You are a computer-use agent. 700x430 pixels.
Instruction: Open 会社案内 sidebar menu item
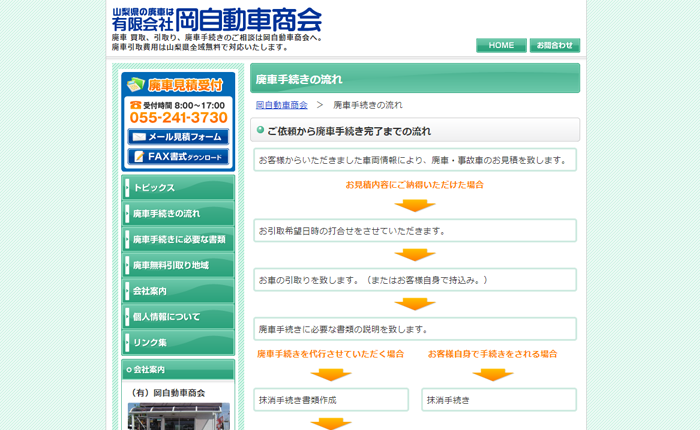pos(178,291)
